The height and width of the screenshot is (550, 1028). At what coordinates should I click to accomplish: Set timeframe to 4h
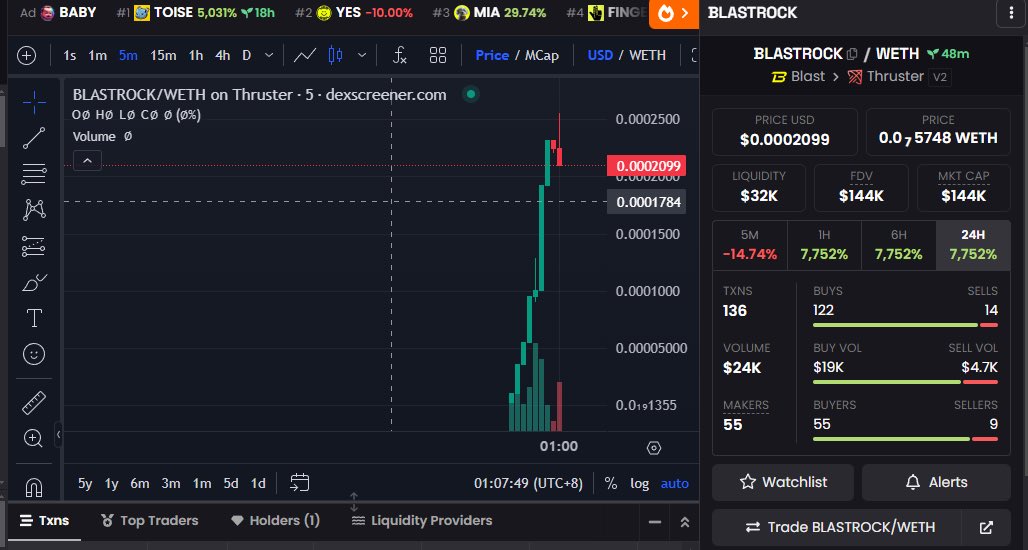223,56
